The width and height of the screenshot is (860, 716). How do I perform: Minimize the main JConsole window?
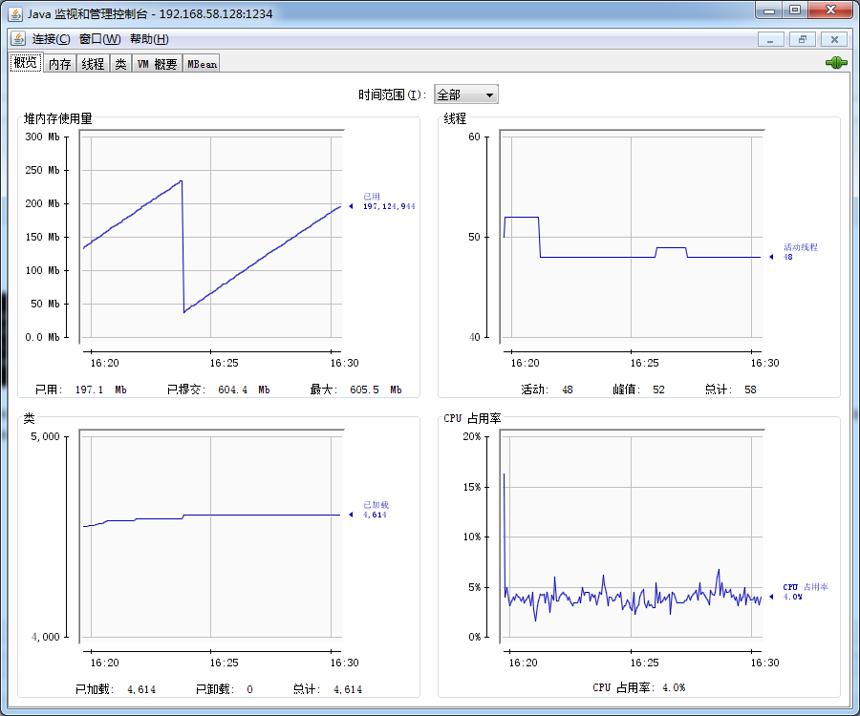[770, 10]
